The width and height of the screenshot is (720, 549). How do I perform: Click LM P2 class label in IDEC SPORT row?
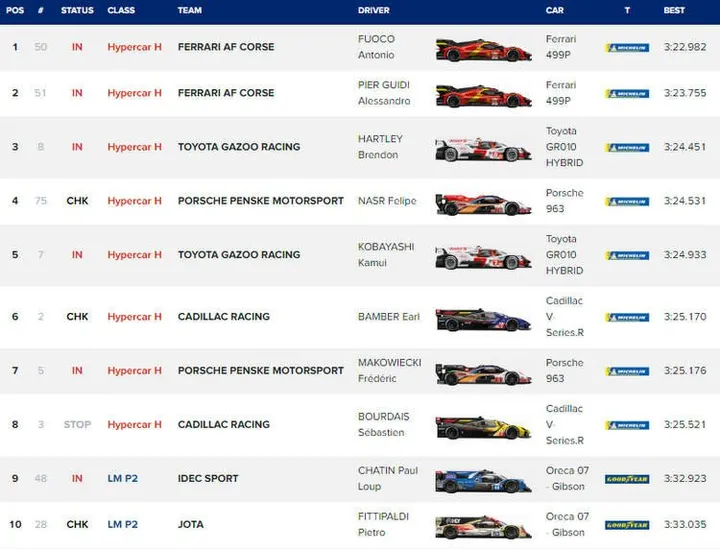(123, 478)
